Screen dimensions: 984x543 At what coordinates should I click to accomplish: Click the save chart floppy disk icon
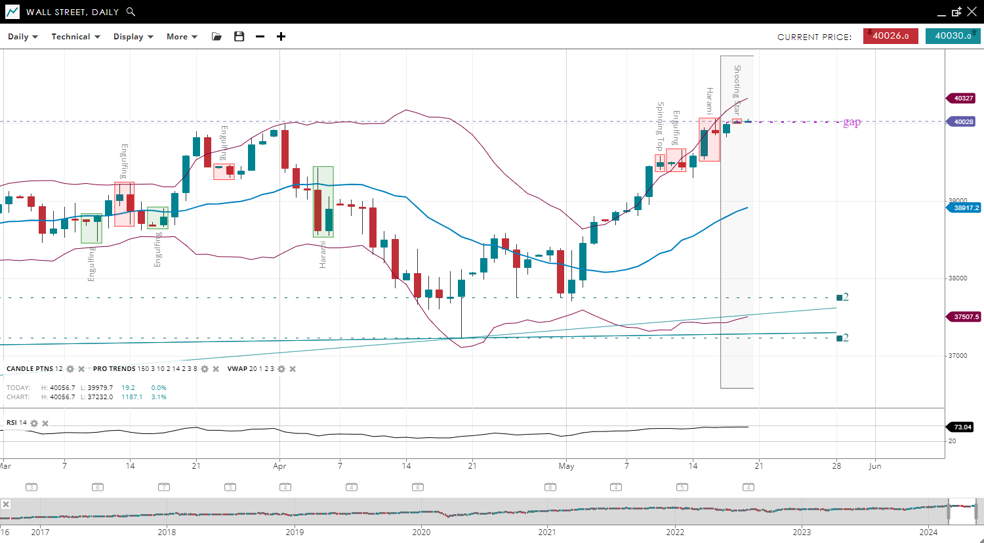[x=239, y=37]
